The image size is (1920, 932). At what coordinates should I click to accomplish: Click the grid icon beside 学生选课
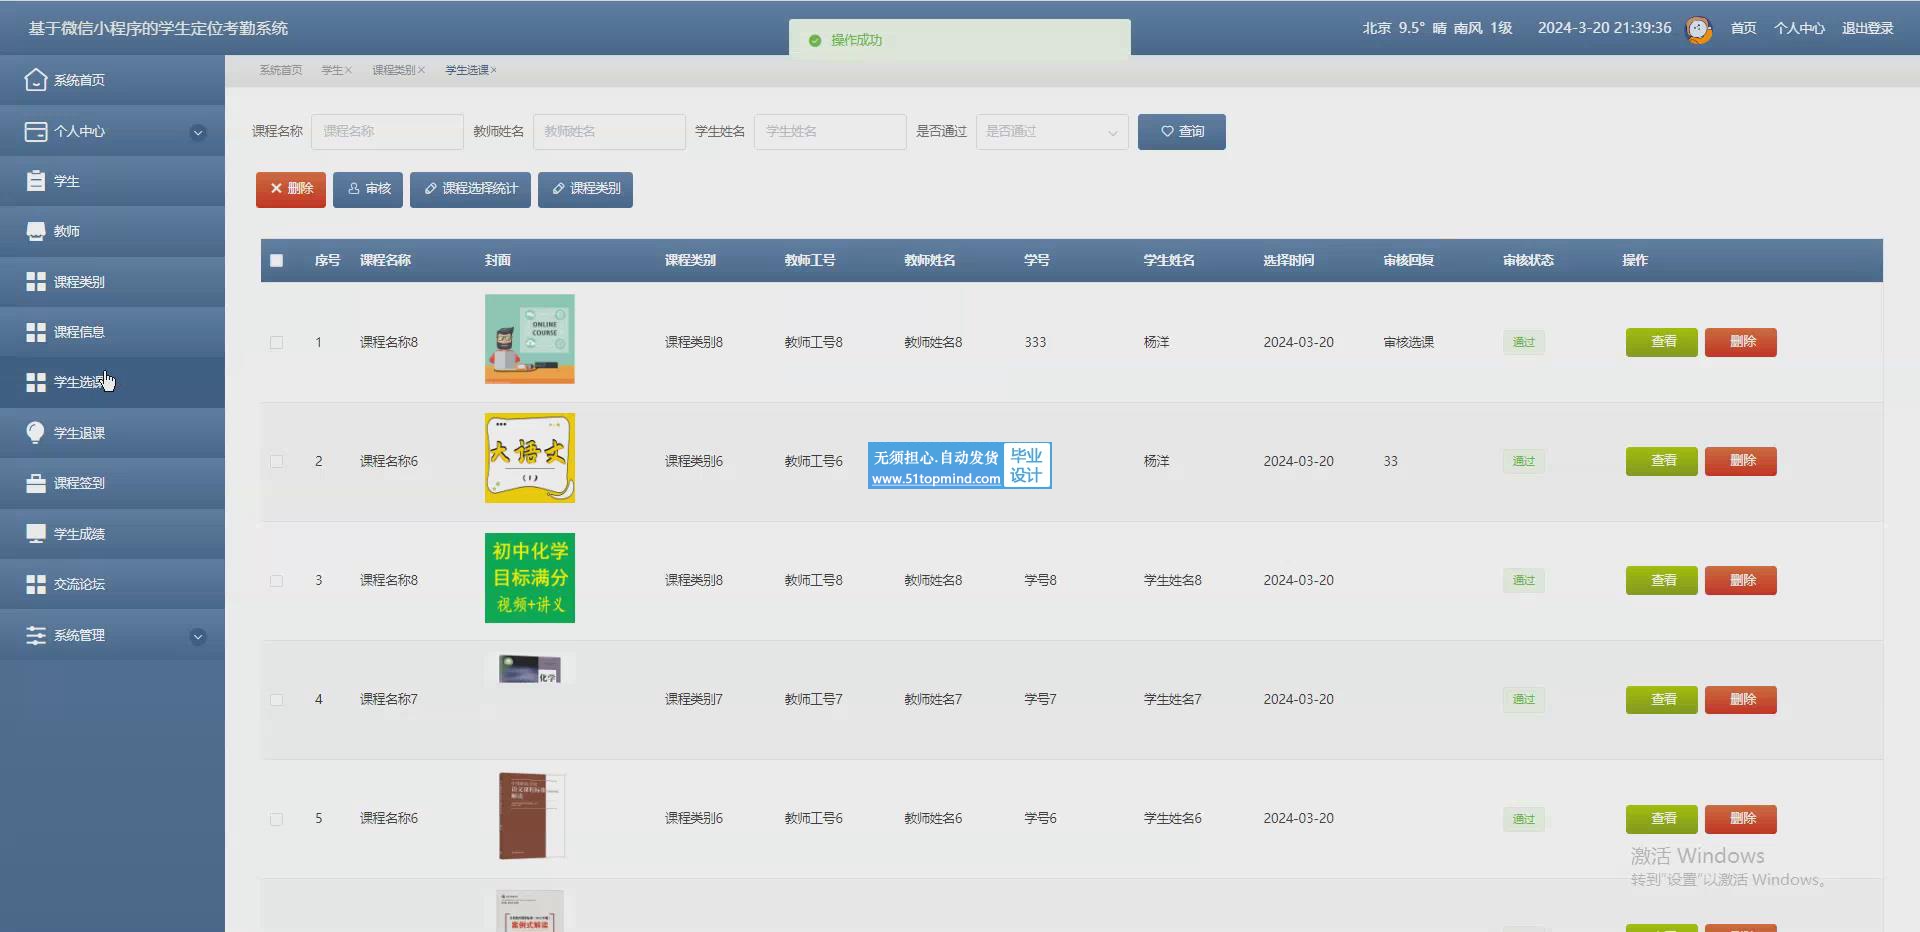[x=36, y=382]
